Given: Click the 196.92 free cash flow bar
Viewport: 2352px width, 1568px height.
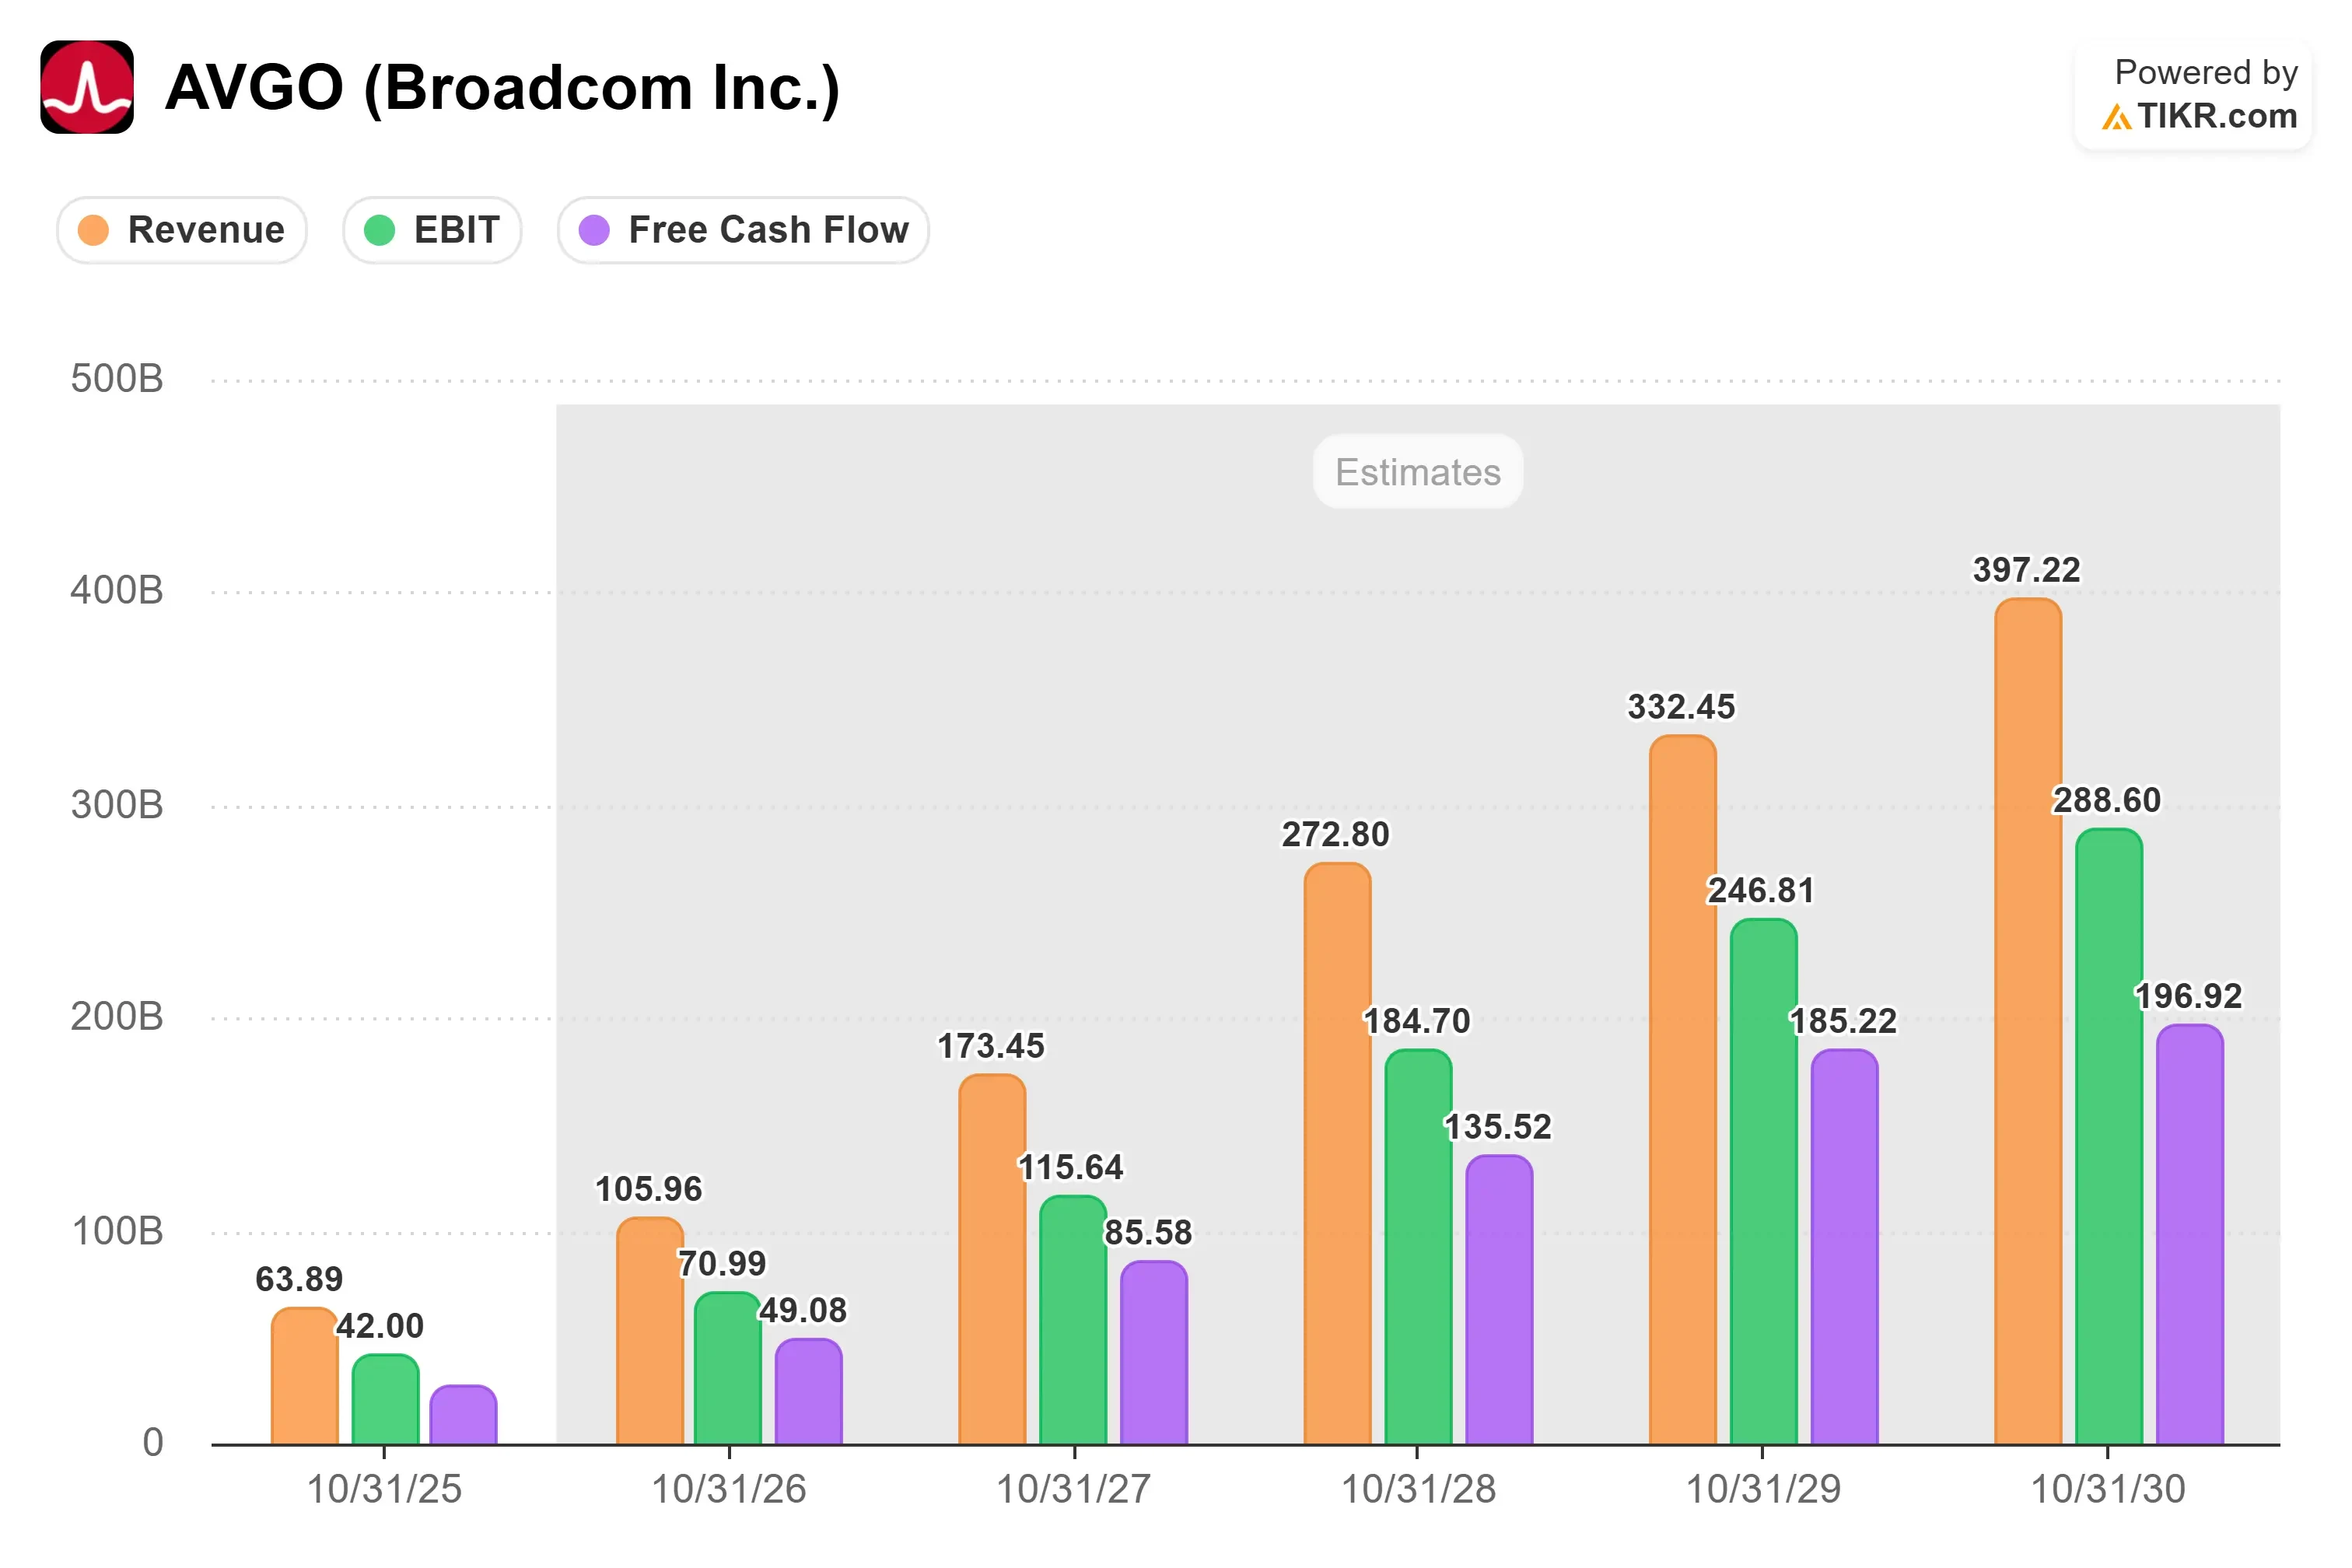Looking at the screenshot, I should (x=2190, y=1234).
